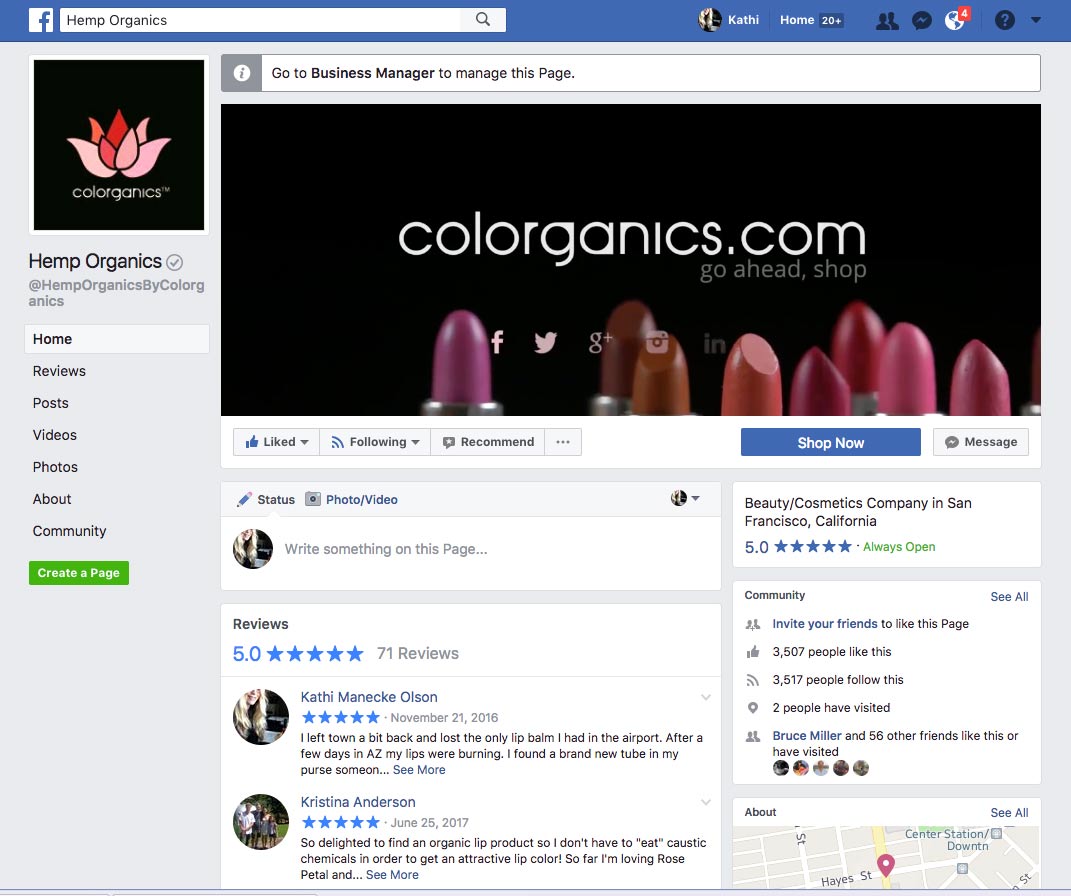The width and height of the screenshot is (1071, 896).
Task: Click the Facebook logo icon
Action: coord(41,20)
